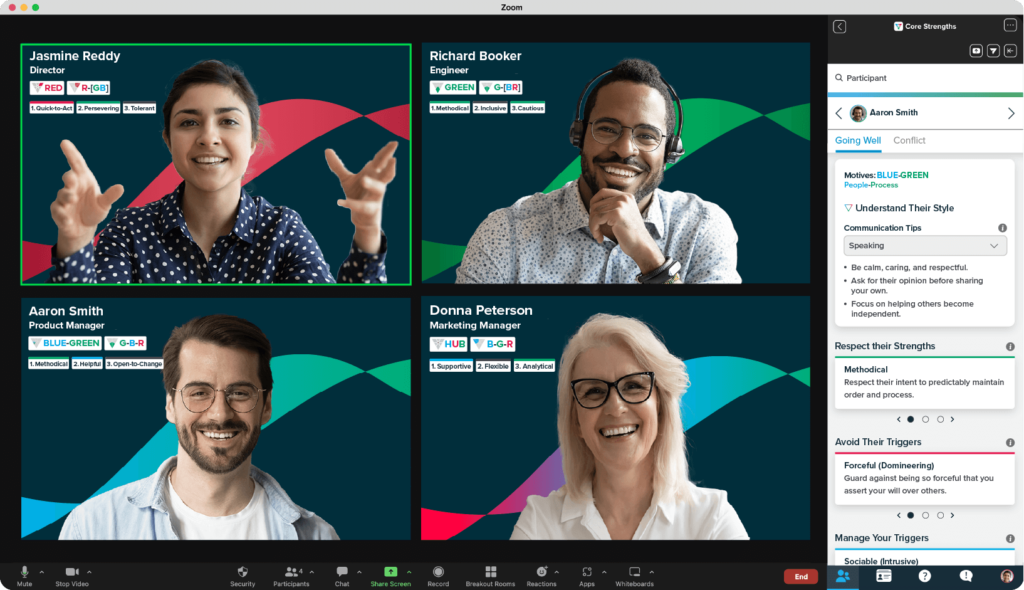
Task: Click the camera share icon in Core Strengths header
Action: click(x=976, y=50)
